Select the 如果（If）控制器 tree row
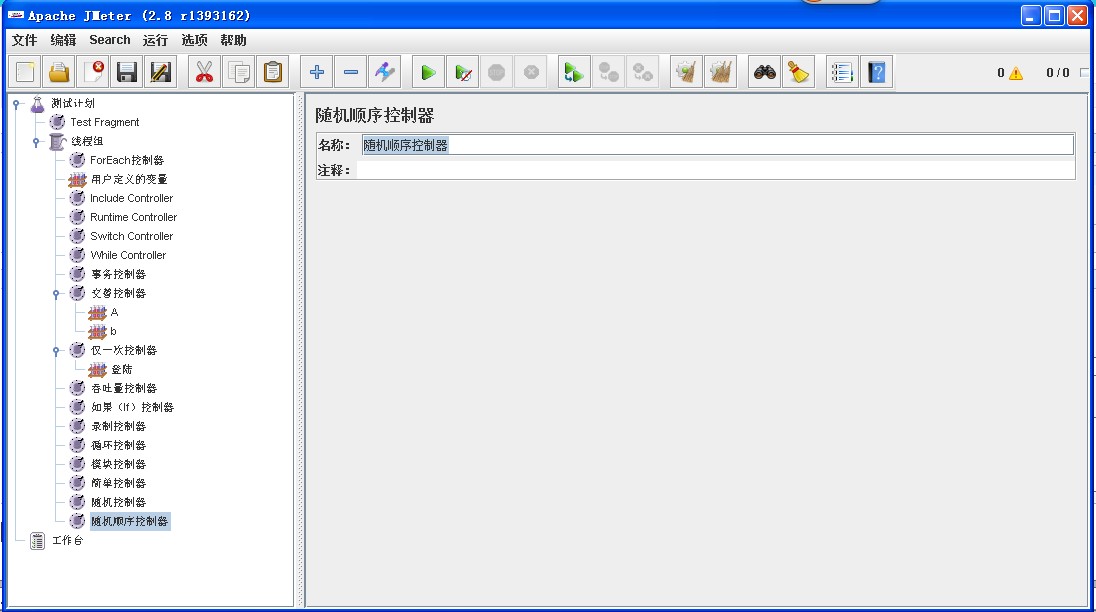The image size is (1096, 612). [132, 407]
